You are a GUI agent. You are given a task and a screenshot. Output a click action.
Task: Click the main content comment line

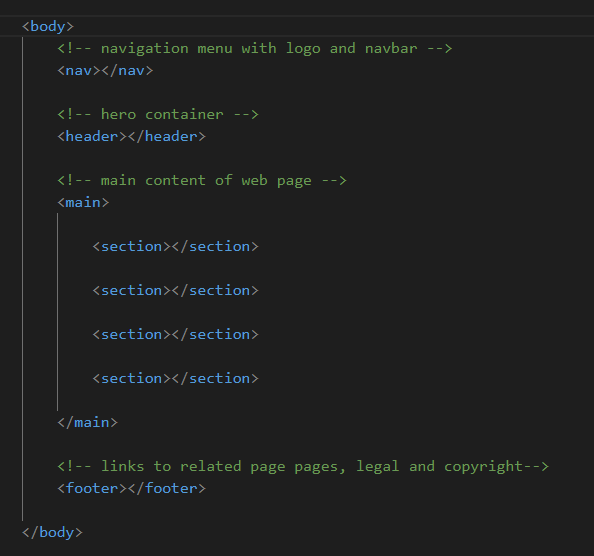click(202, 180)
